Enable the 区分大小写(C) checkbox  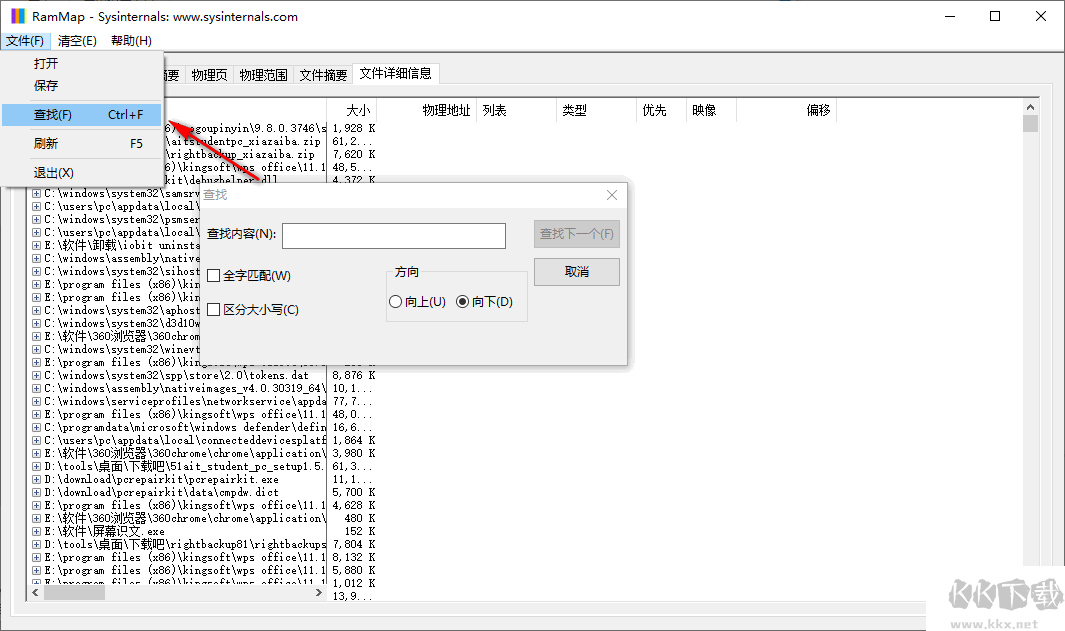[x=214, y=309]
